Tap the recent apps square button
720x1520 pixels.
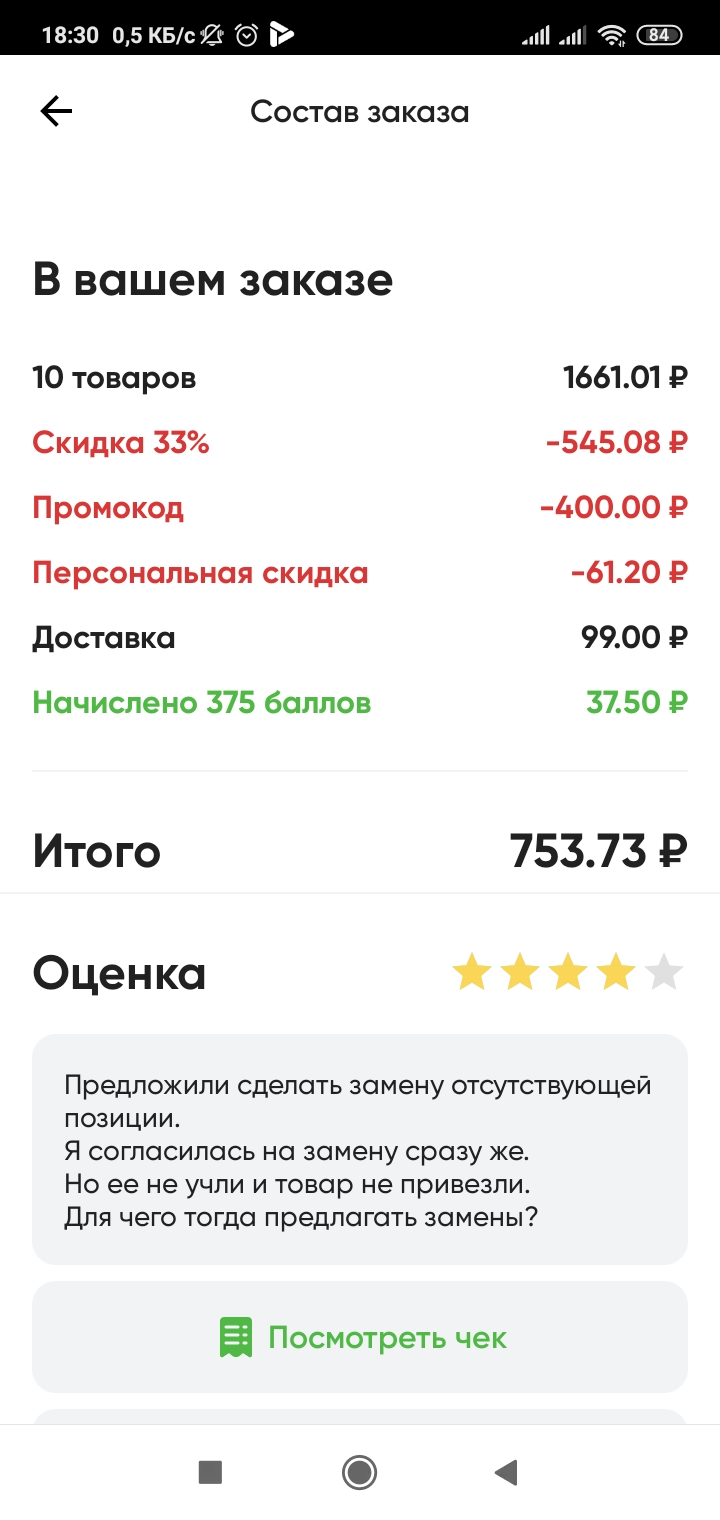click(210, 1472)
